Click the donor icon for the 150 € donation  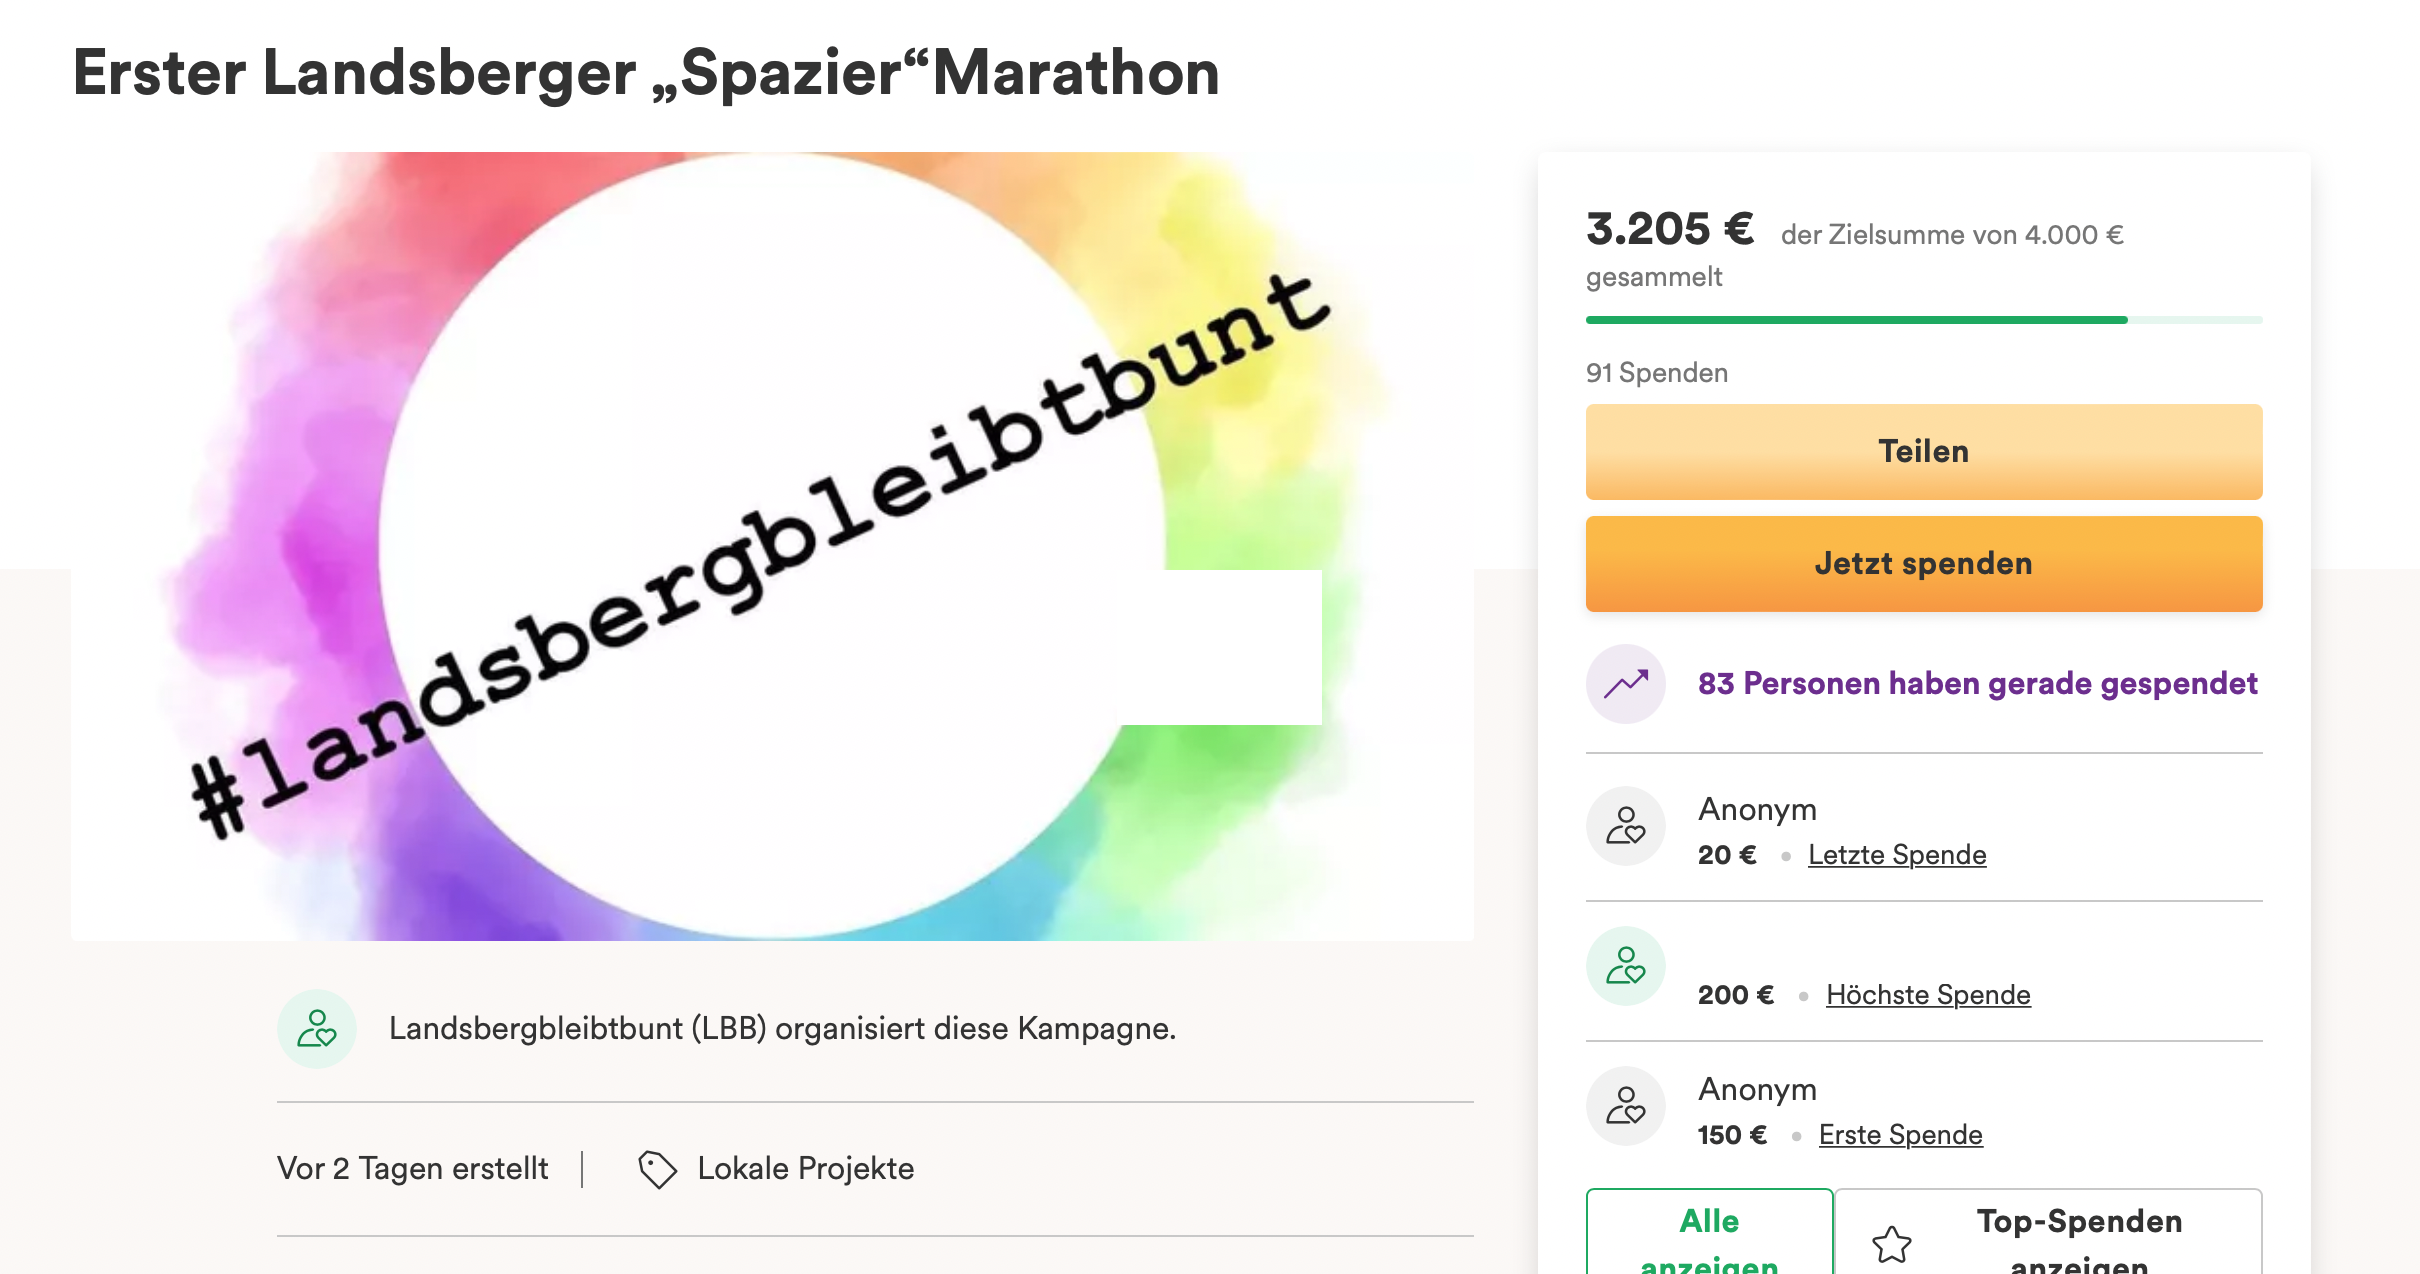tap(1626, 1106)
